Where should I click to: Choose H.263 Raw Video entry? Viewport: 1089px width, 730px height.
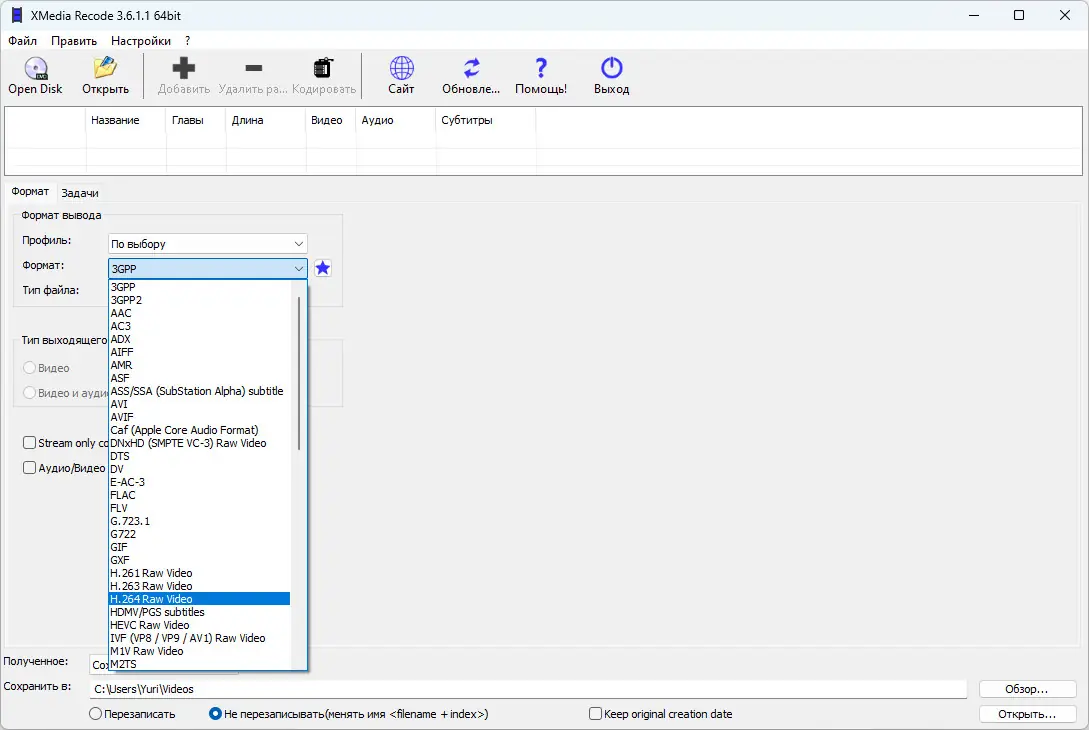pyautogui.click(x=199, y=586)
